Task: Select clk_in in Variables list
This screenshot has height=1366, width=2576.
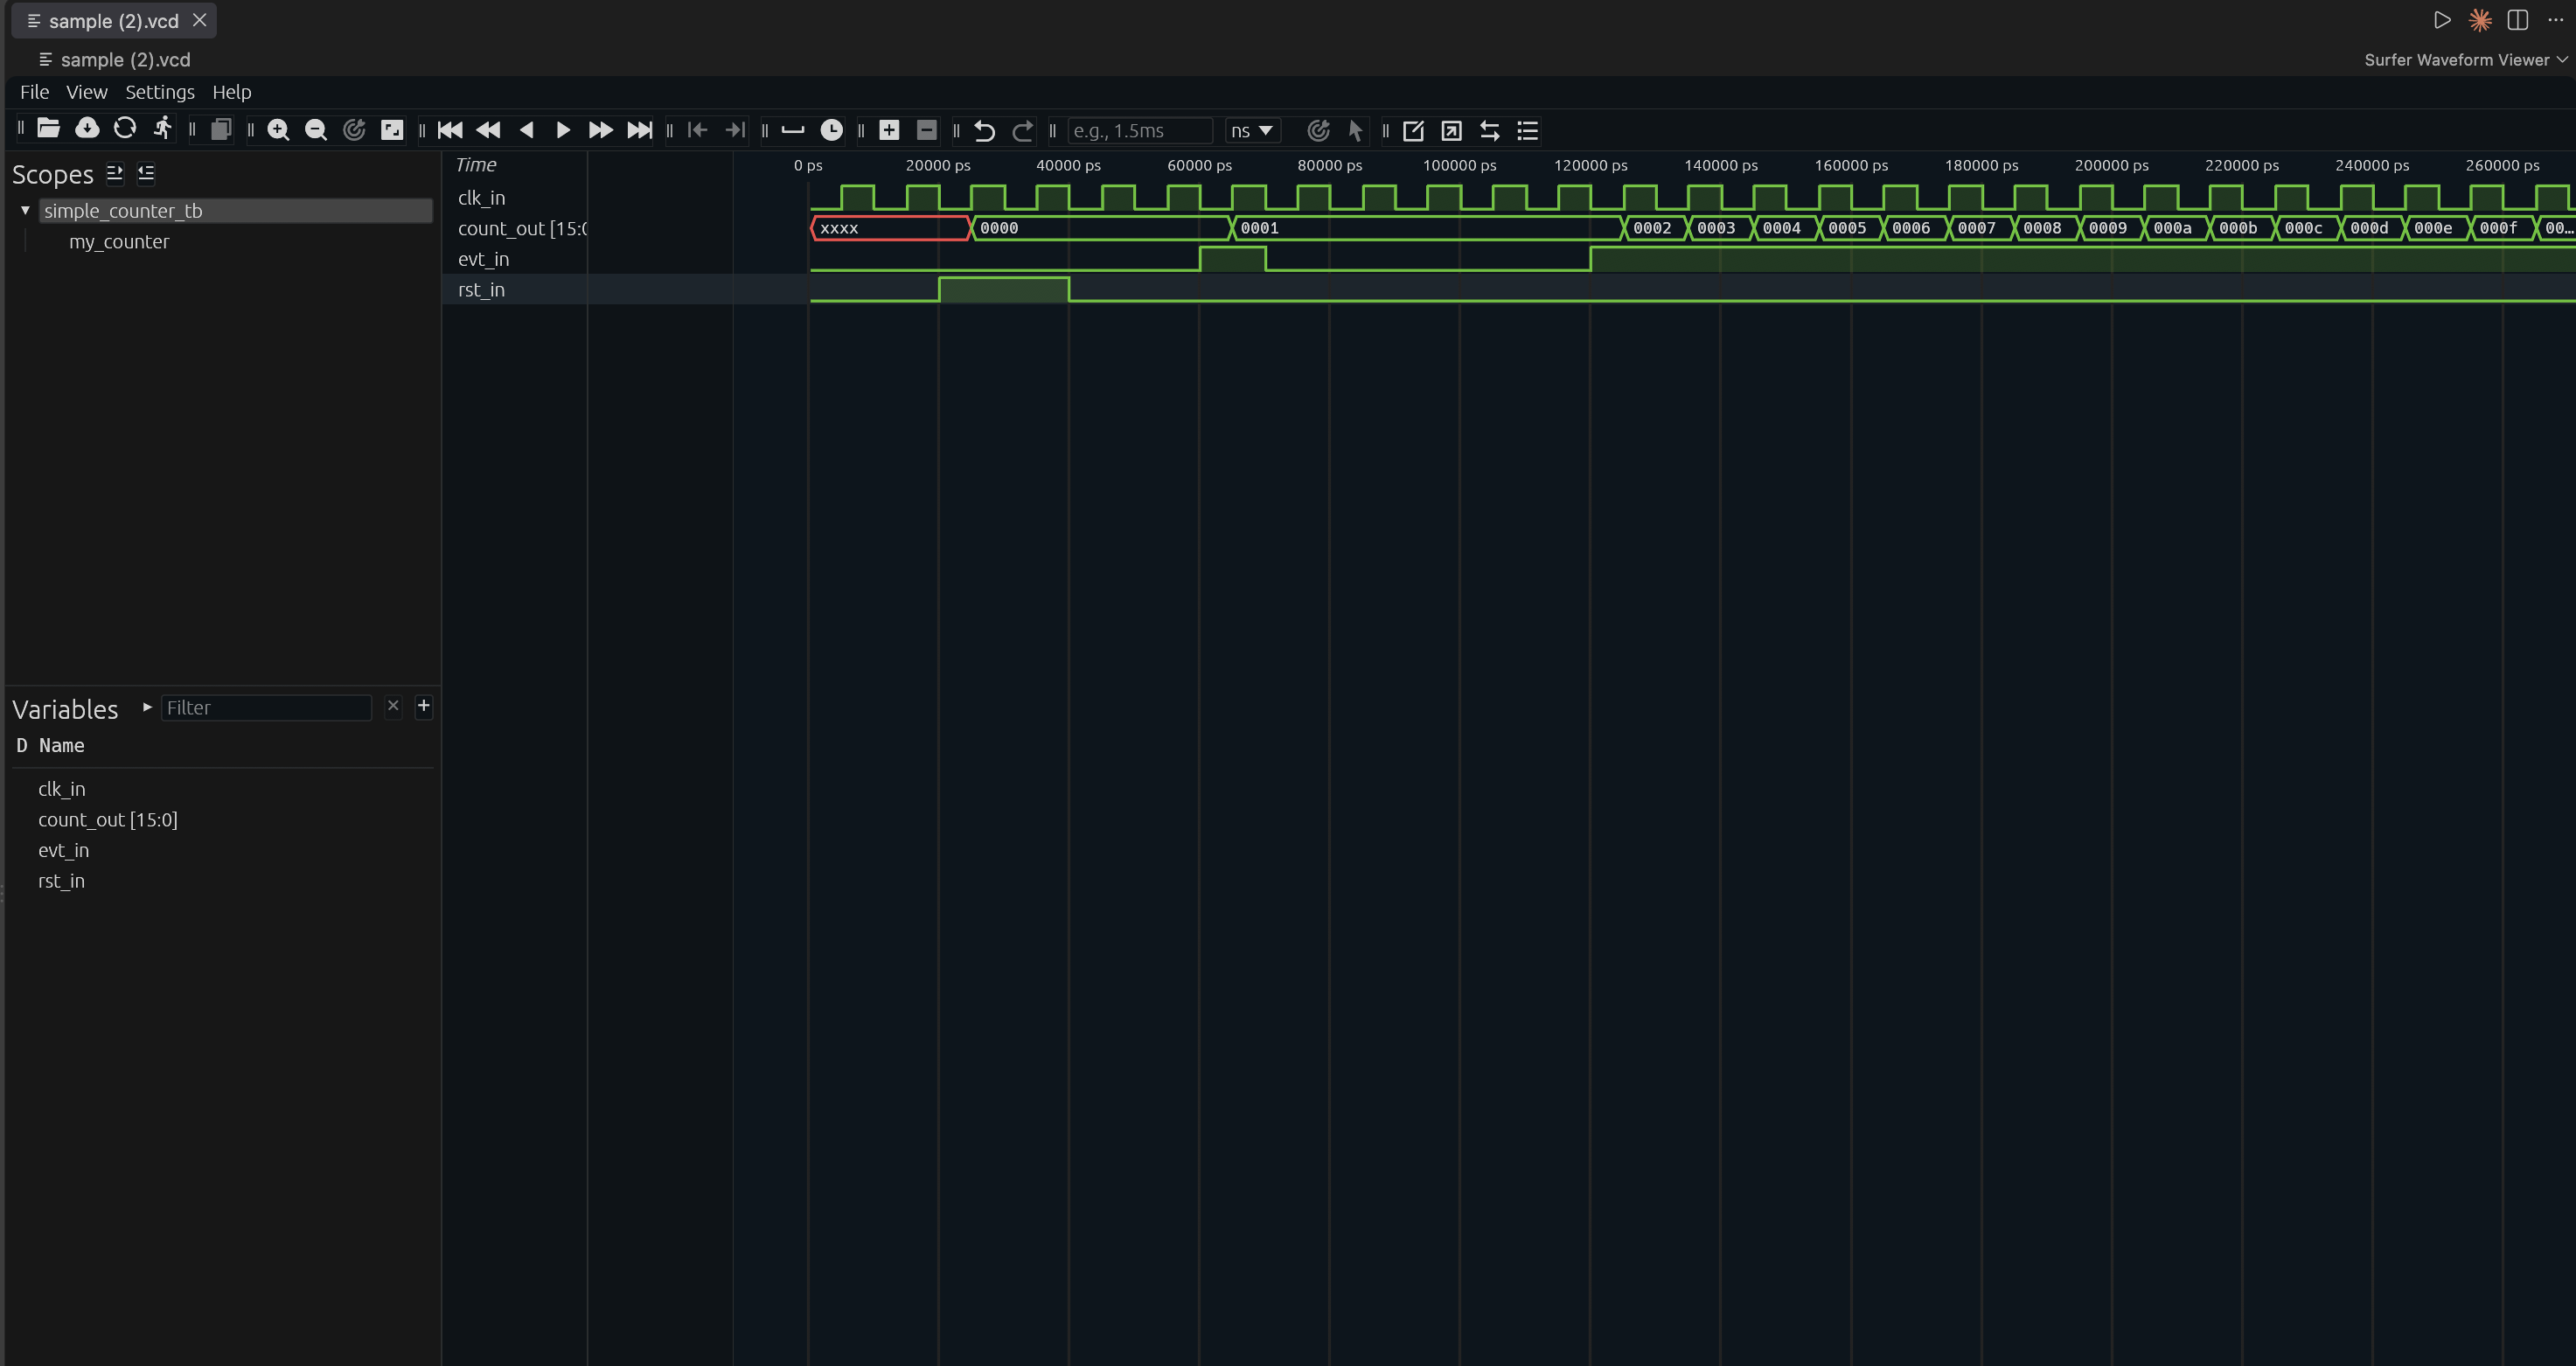Action: point(62,789)
